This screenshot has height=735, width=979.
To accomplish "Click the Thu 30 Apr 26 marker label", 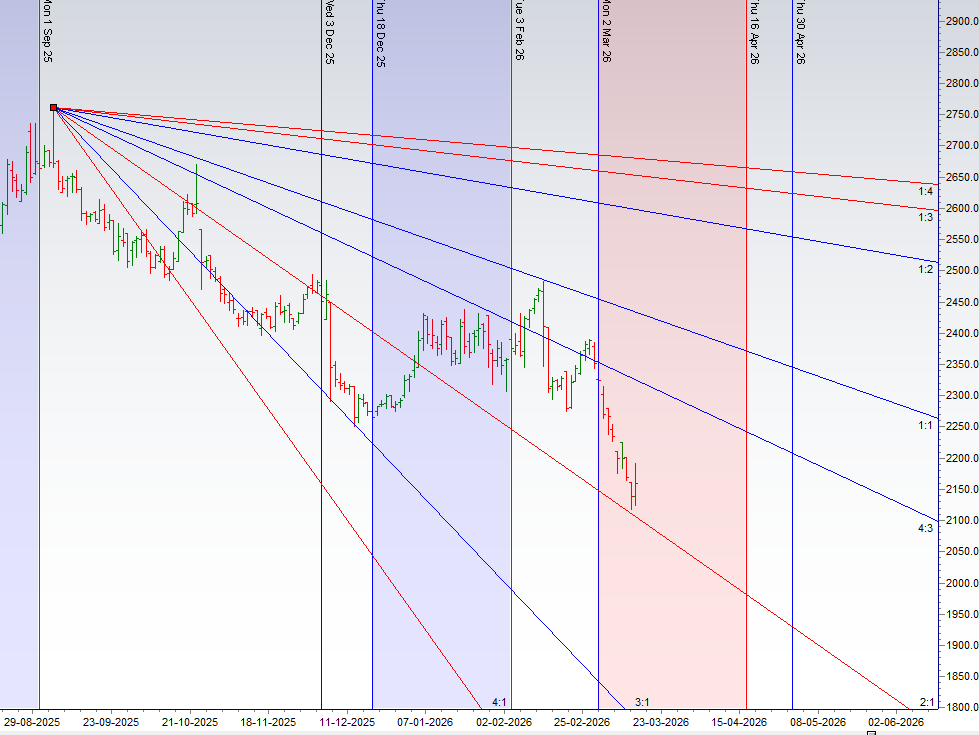I will (800, 33).
